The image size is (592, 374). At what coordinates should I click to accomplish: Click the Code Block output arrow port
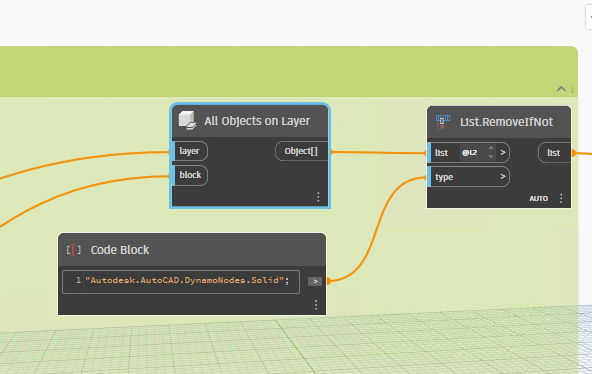click(315, 281)
